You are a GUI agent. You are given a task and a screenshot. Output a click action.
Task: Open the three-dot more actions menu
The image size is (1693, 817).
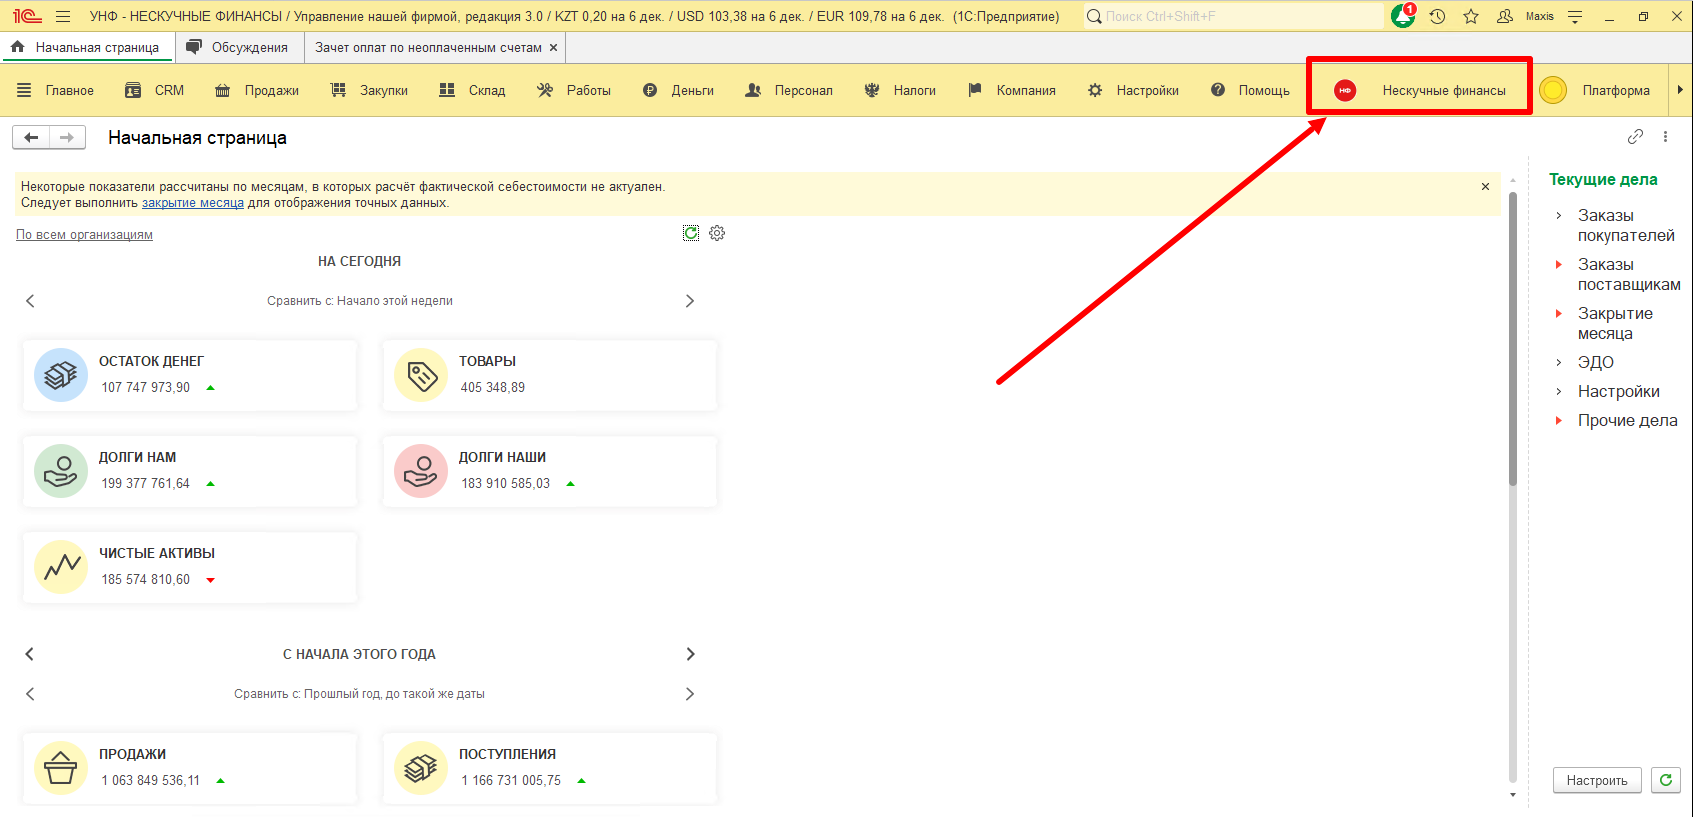tap(1665, 136)
